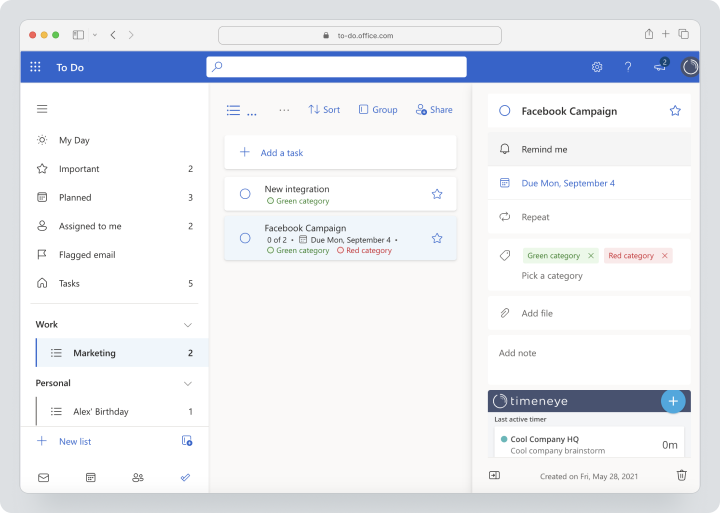Screen dimensions: 720x513
Task: Click the Share button
Action: [x=434, y=110]
